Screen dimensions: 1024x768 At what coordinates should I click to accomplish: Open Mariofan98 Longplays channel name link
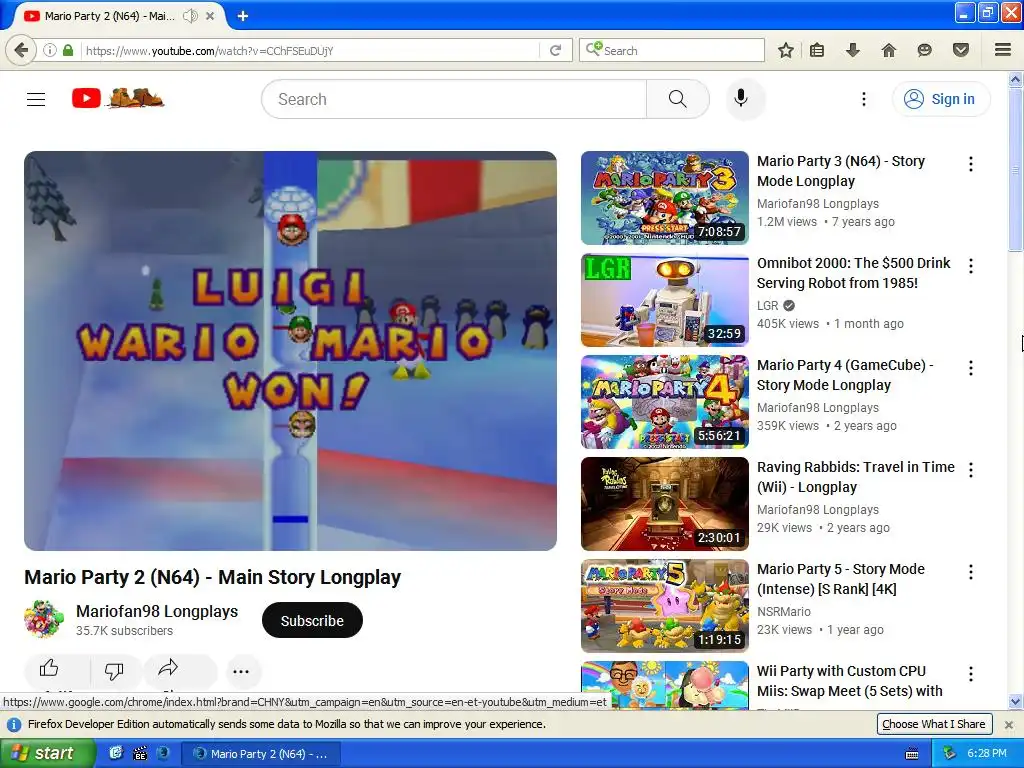pos(157,611)
